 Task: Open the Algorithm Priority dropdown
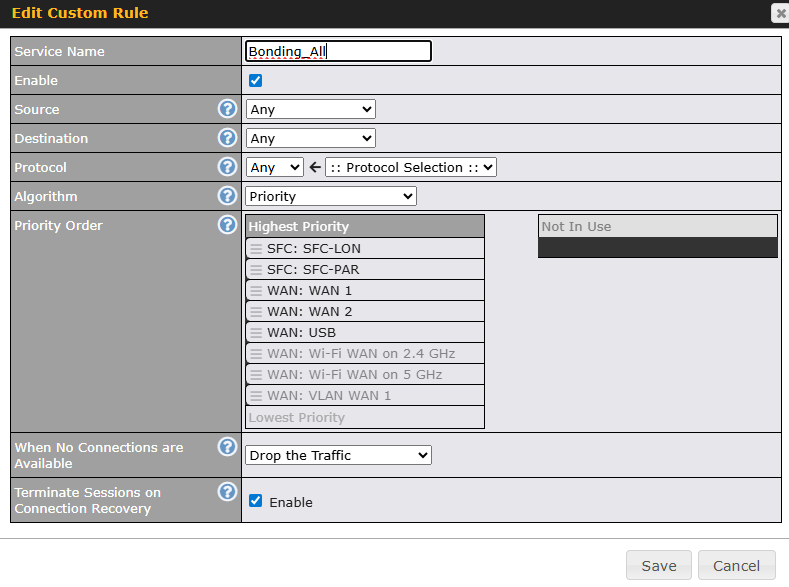pos(330,196)
